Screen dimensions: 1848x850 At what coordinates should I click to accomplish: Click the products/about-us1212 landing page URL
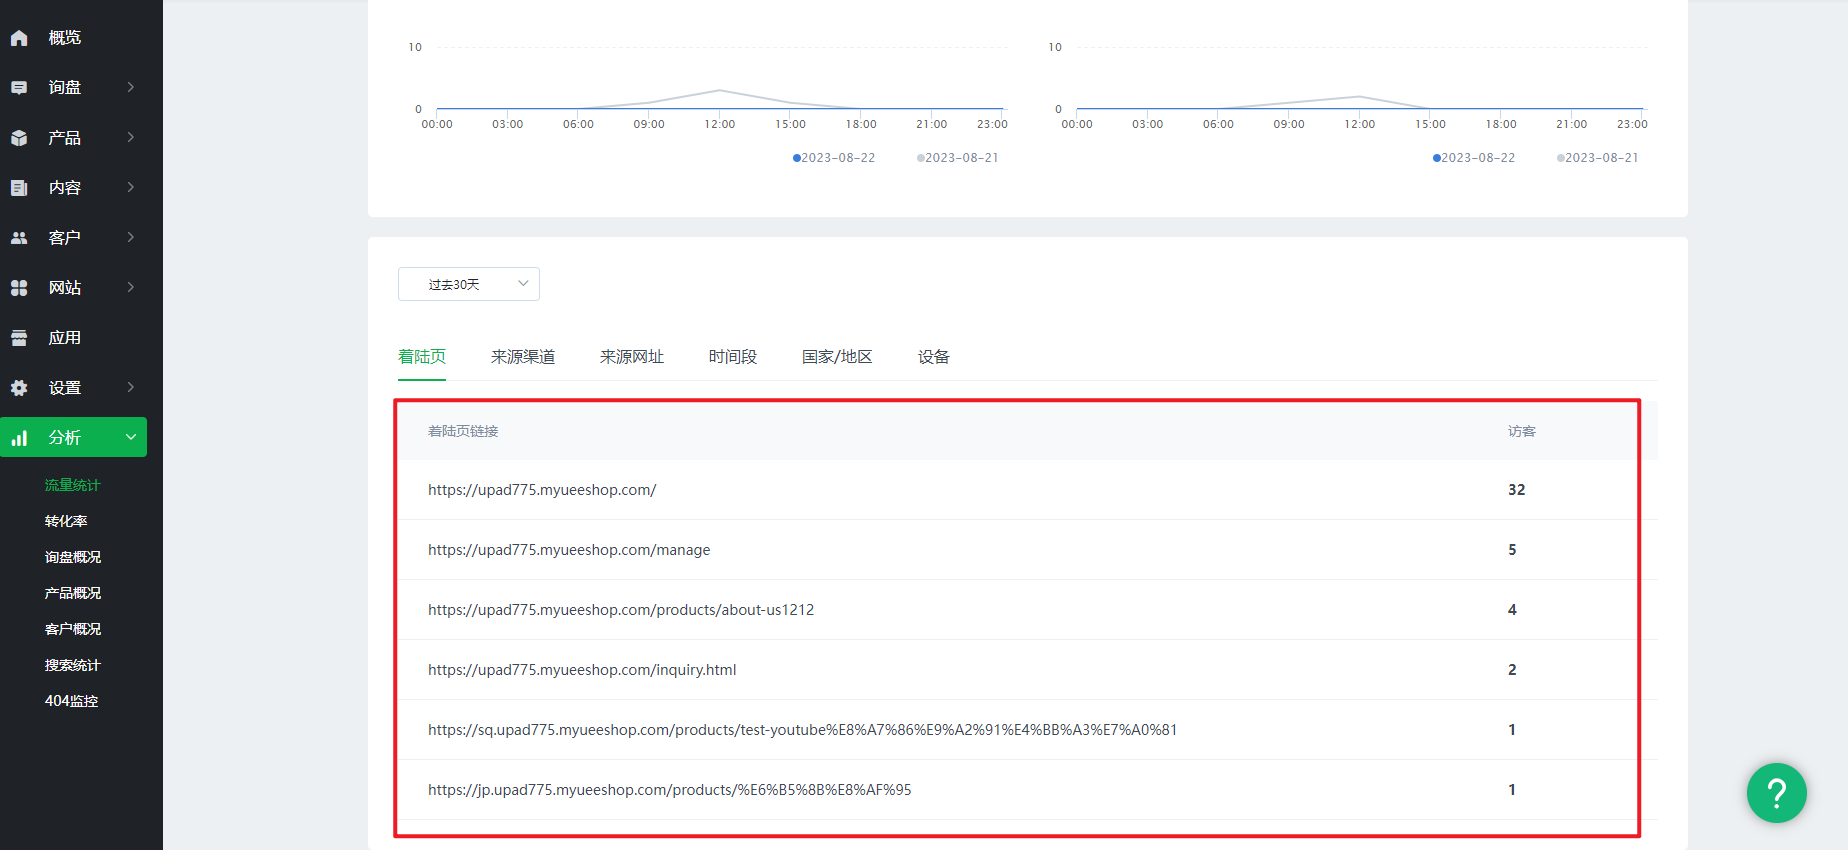621,610
